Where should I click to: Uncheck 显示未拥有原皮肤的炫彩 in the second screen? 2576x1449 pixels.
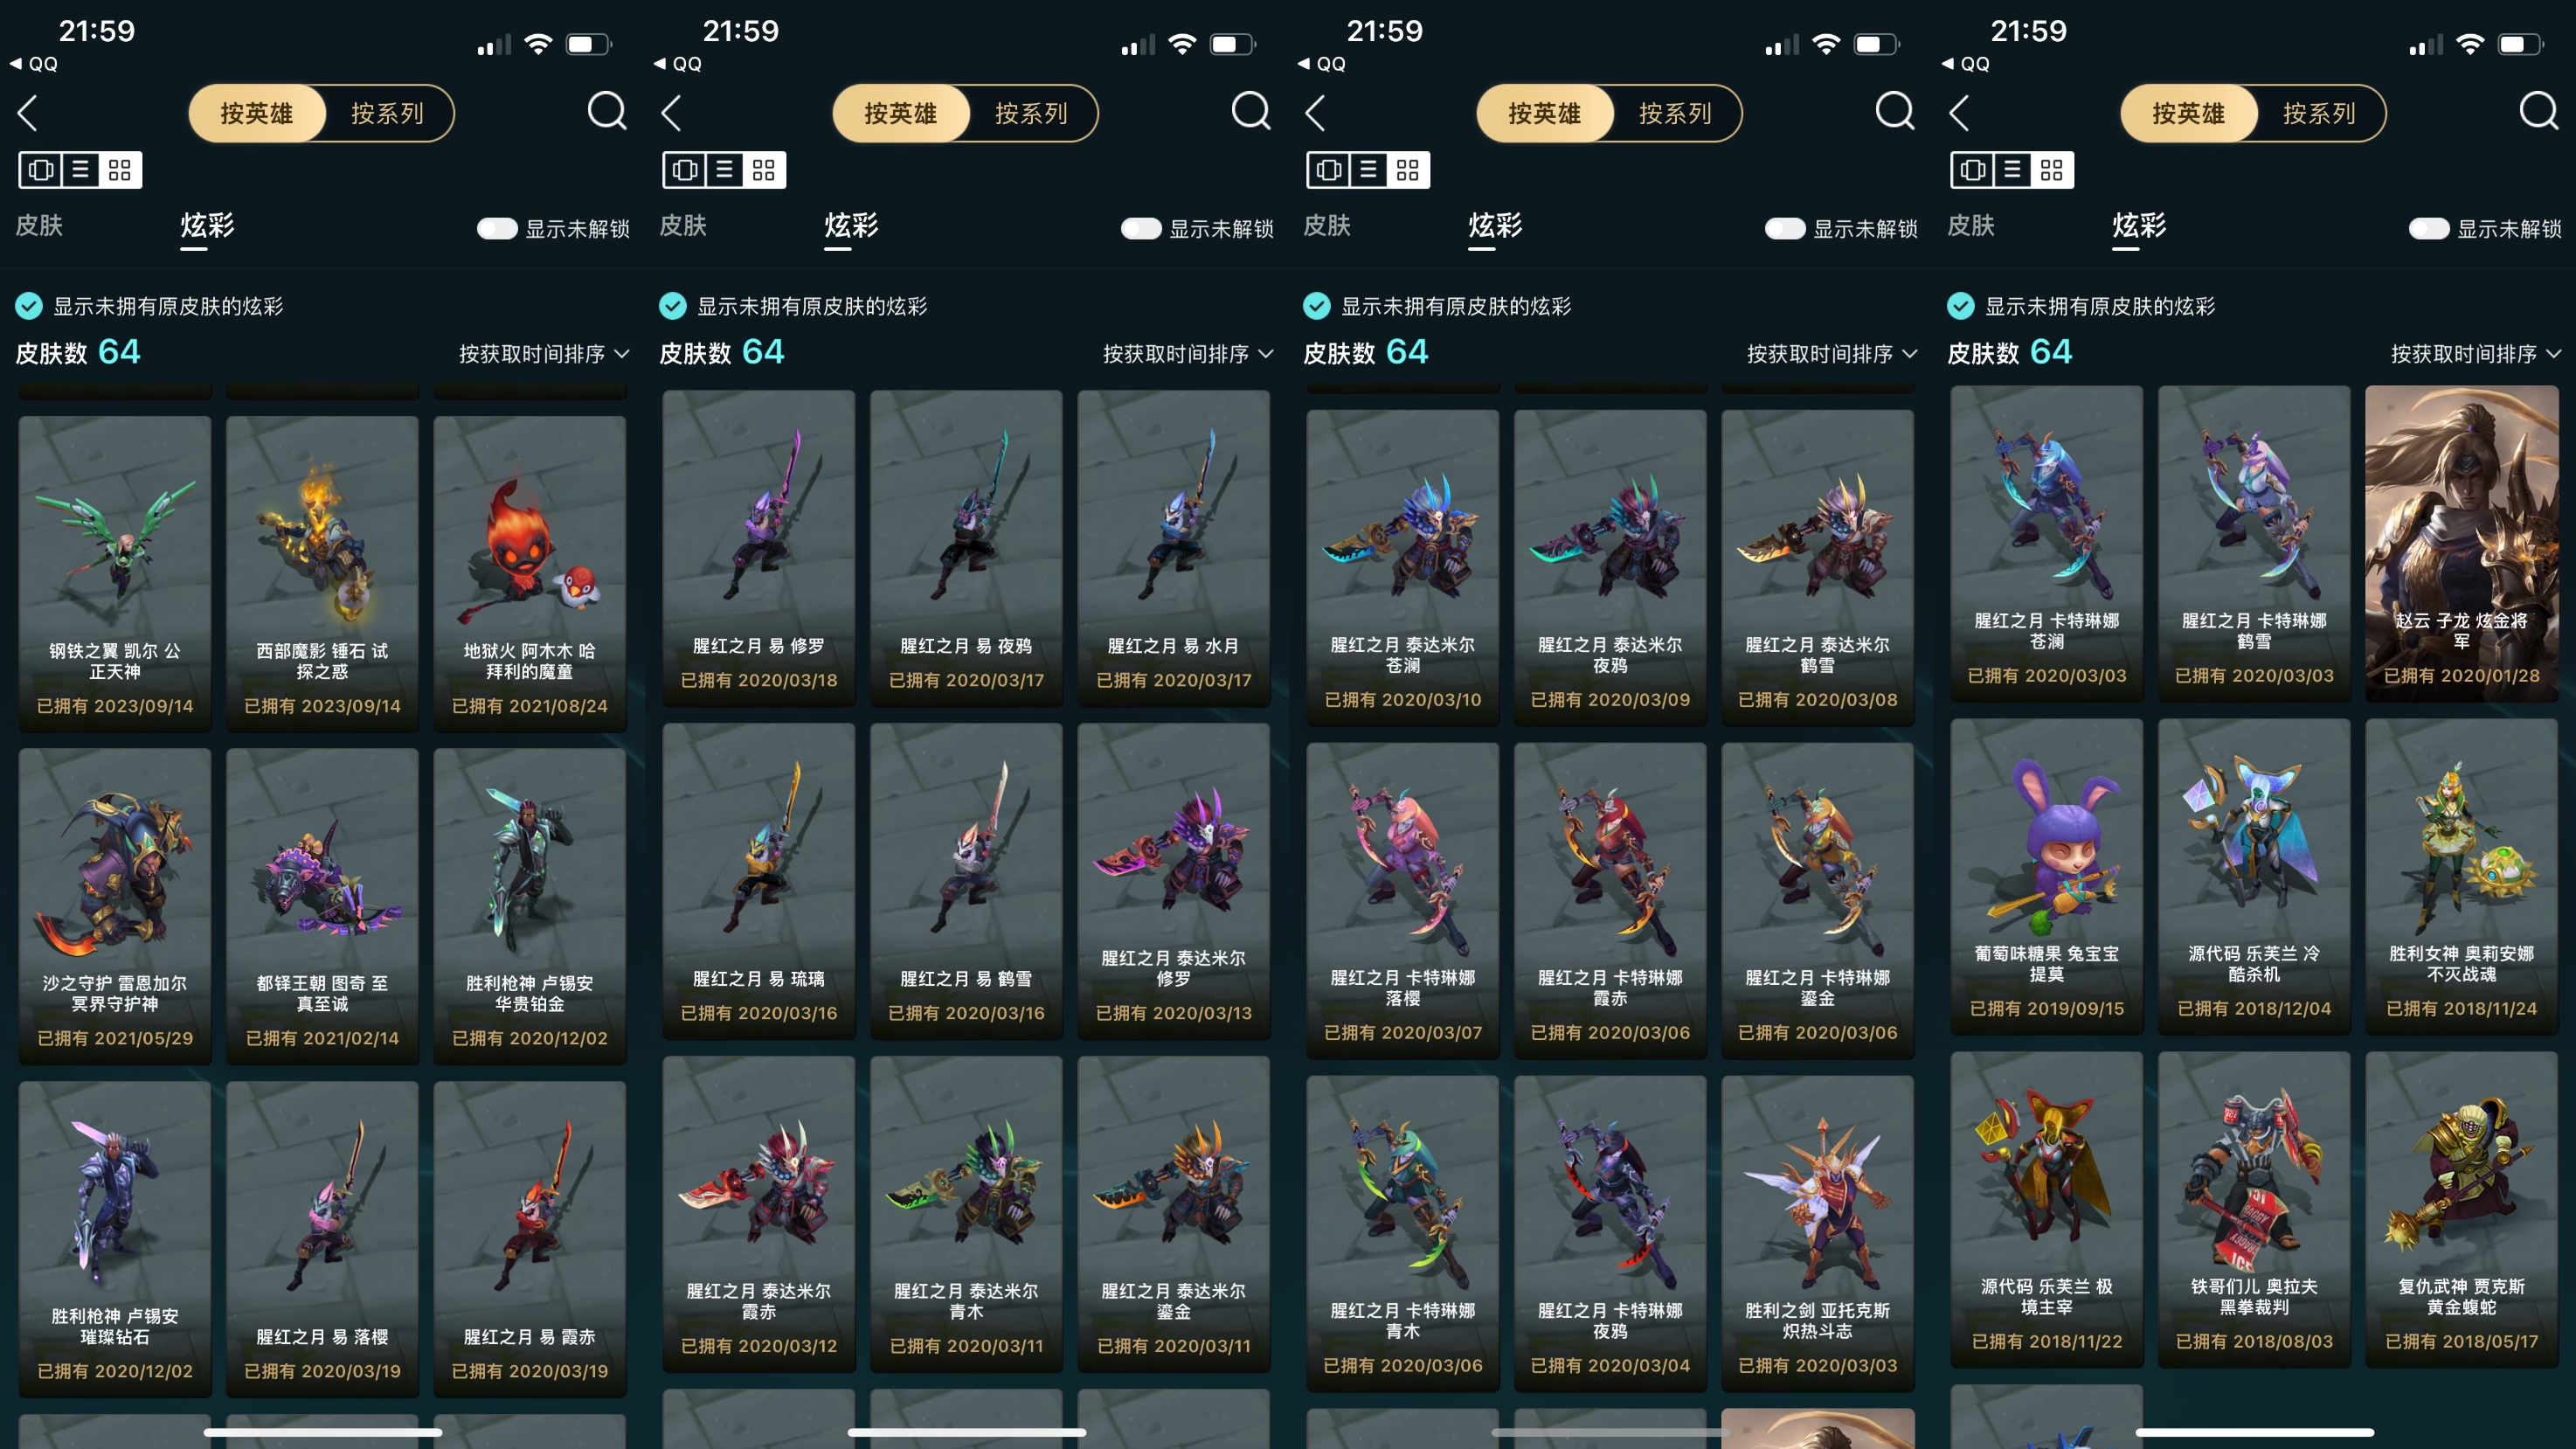tap(673, 306)
